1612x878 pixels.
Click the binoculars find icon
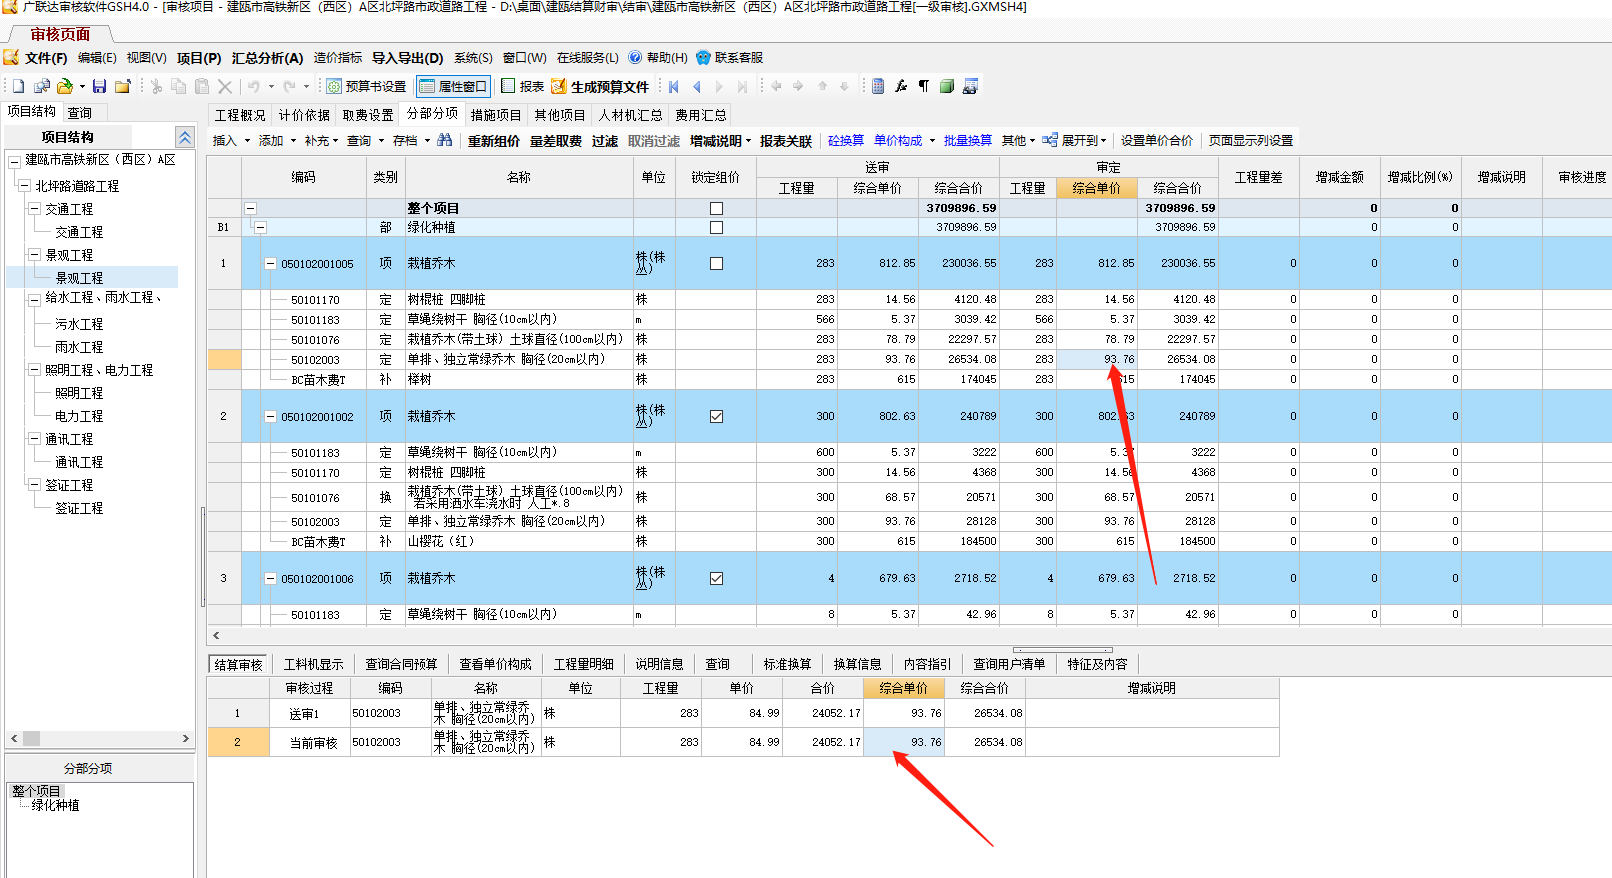(445, 140)
